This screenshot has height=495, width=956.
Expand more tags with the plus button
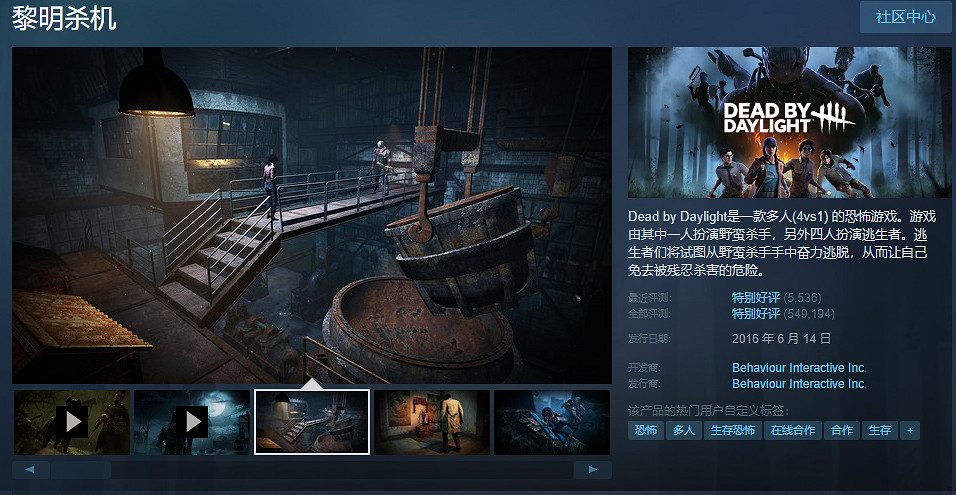coord(909,430)
